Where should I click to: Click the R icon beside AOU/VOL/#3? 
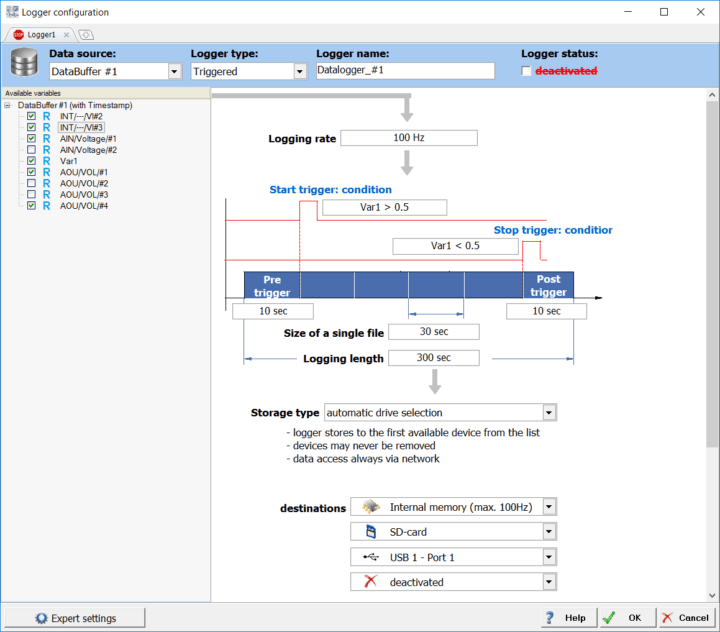[46, 194]
